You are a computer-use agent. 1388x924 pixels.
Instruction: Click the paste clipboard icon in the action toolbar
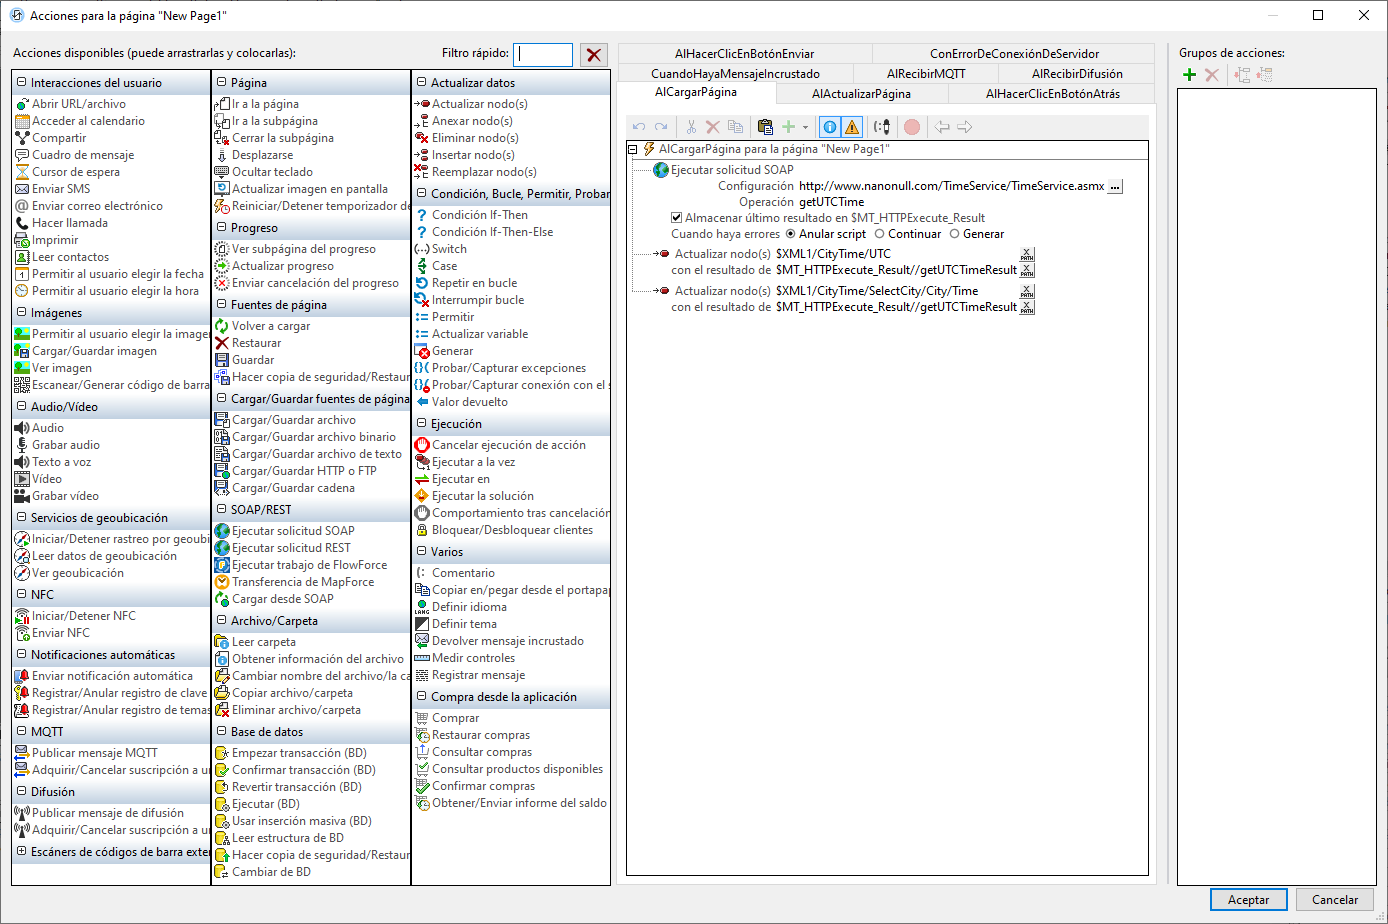(x=765, y=127)
